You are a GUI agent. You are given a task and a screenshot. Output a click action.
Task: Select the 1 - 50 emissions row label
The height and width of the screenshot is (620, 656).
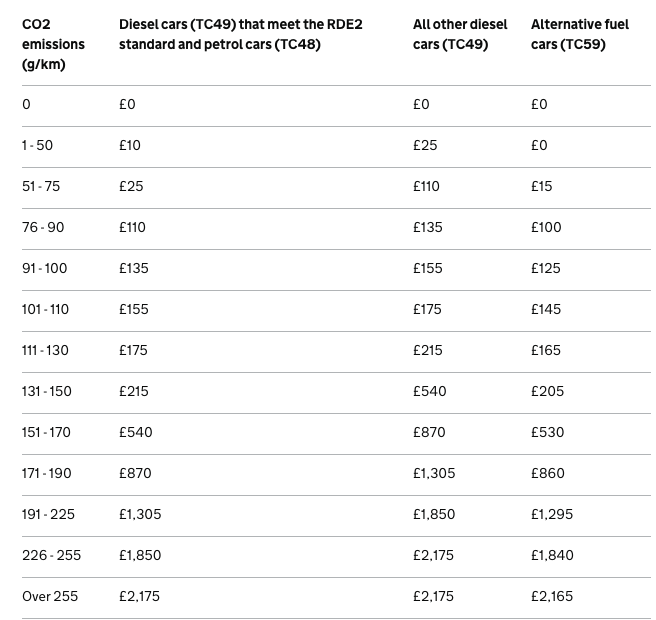[x=38, y=146]
